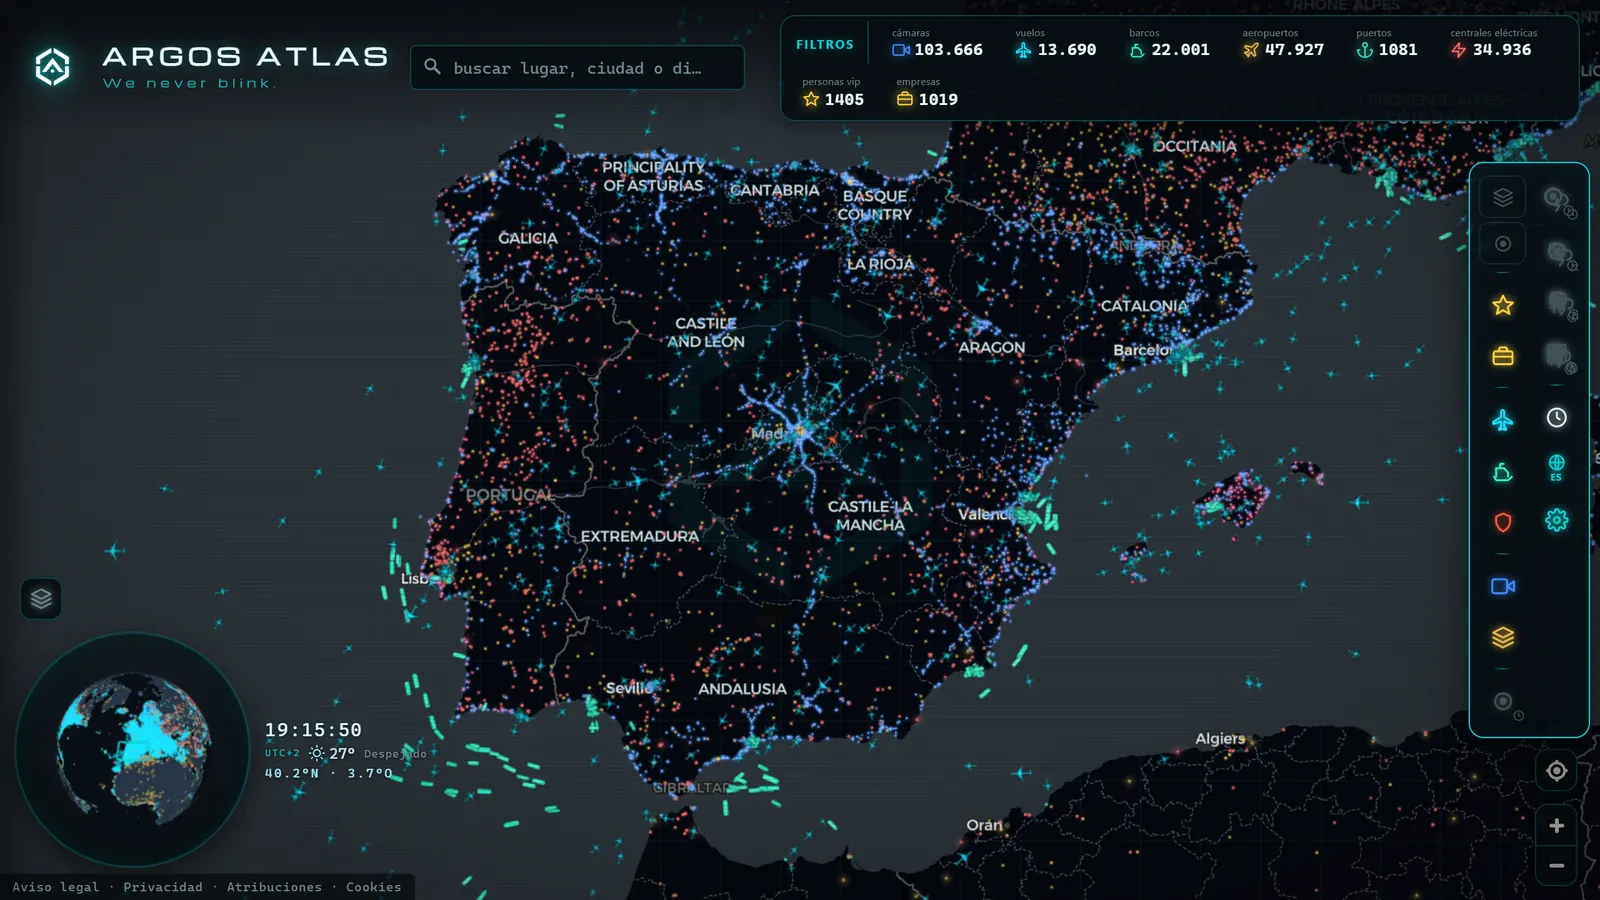Select the blue airplane flights icon in toolbar
This screenshot has height=900, width=1600.
tap(1503, 420)
